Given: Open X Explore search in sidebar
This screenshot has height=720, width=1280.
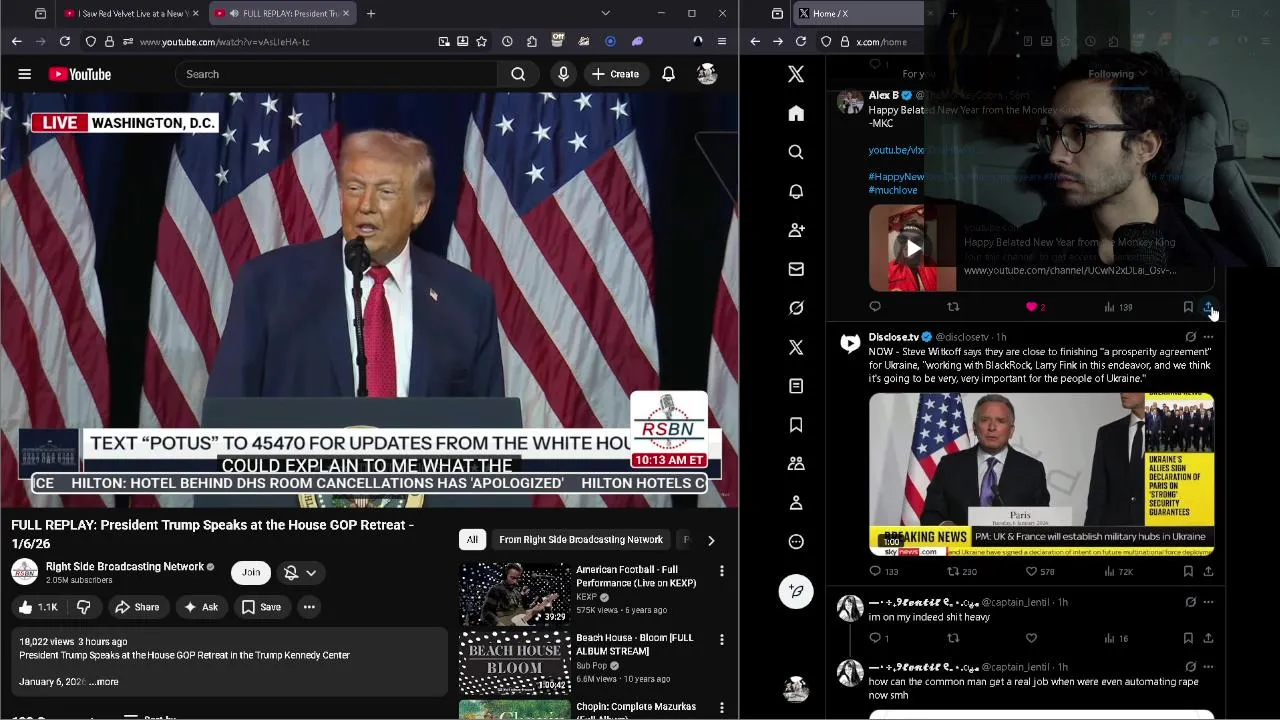Looking at the screenshot, I should coord(796,152).
